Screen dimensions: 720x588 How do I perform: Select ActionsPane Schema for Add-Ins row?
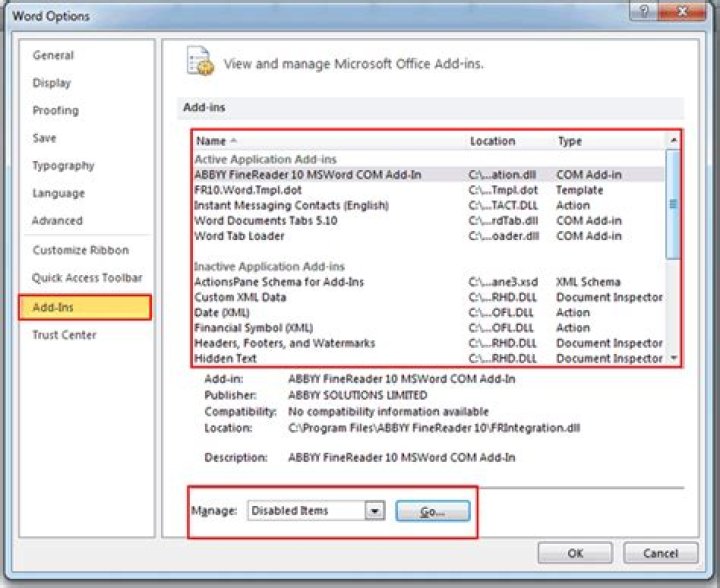(428, 282)
